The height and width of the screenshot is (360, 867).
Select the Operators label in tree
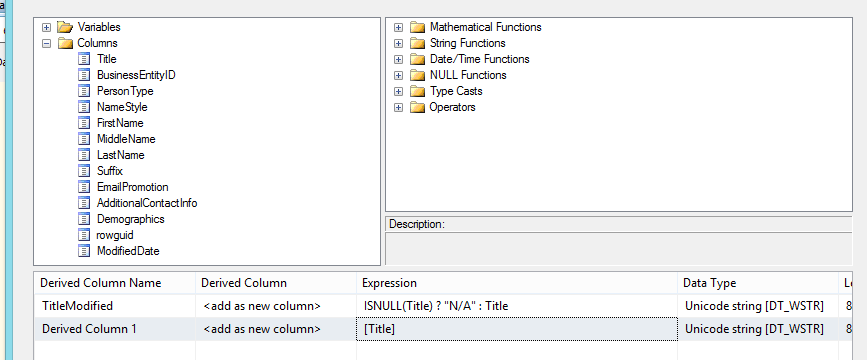452,107
